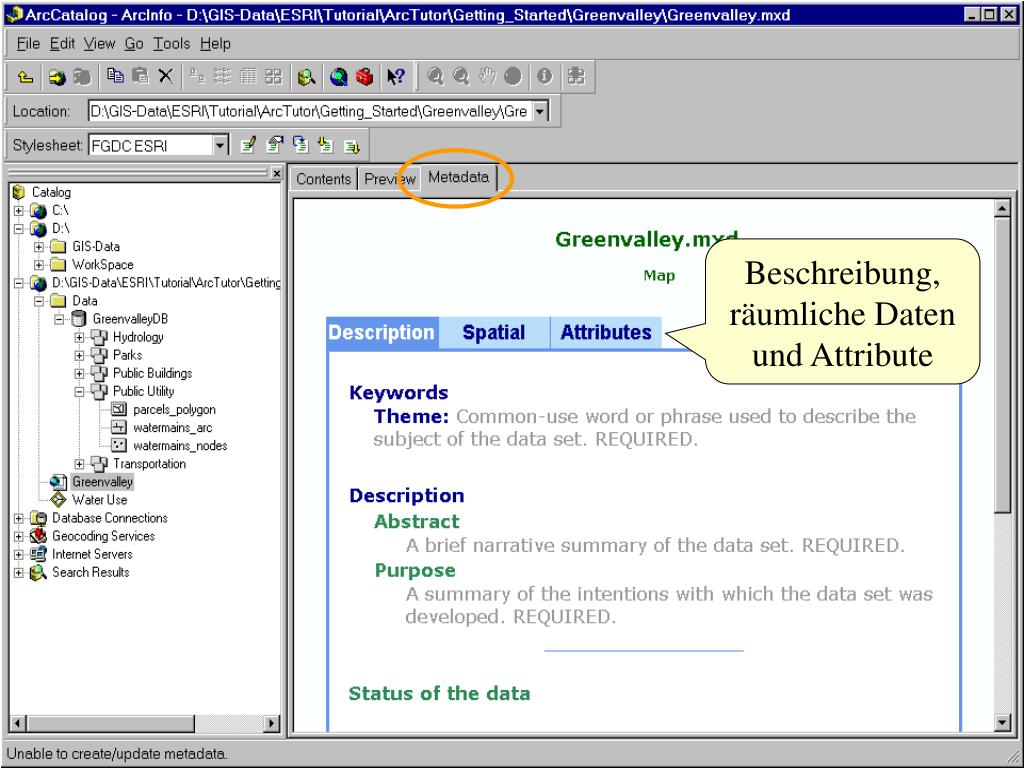Switch to Details view
This screenshot has width=1024, height=768.
pyautogui.click(x=248, y=77)
